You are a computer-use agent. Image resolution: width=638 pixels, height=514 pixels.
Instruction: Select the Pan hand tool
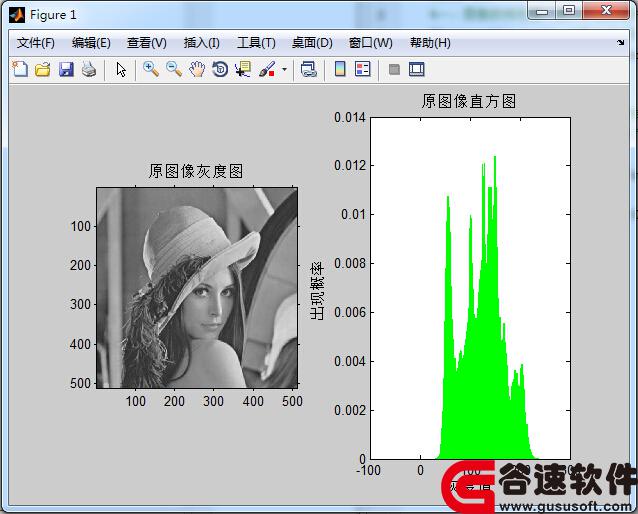(x=197, y=69)
